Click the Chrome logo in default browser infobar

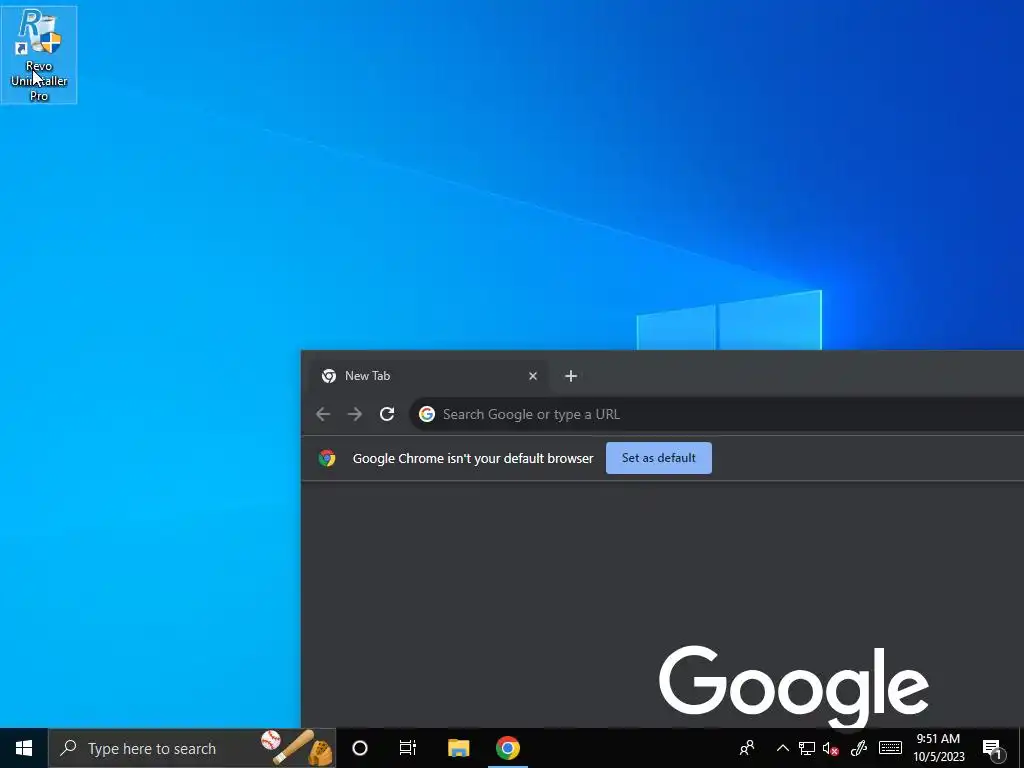[327, 458]
